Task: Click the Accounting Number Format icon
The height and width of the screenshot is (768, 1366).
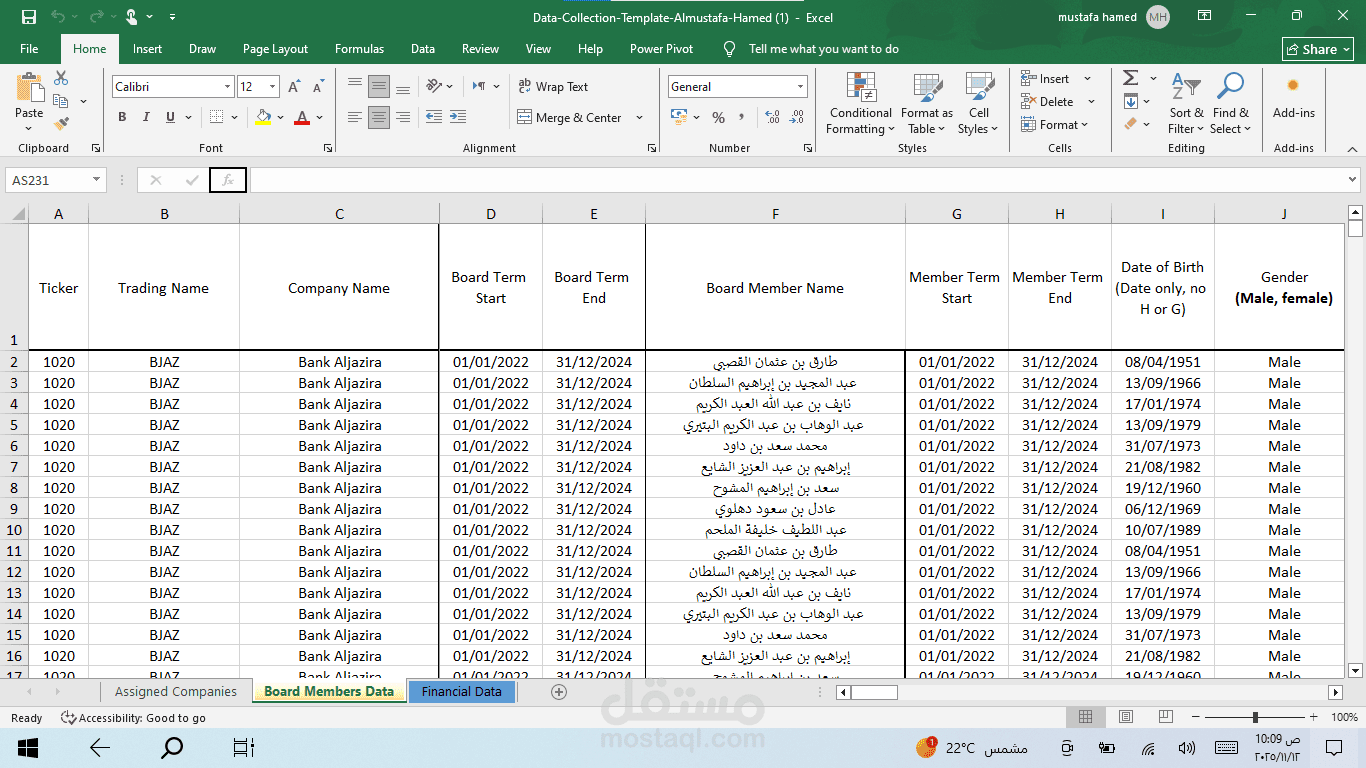Action: click(680, 117)
